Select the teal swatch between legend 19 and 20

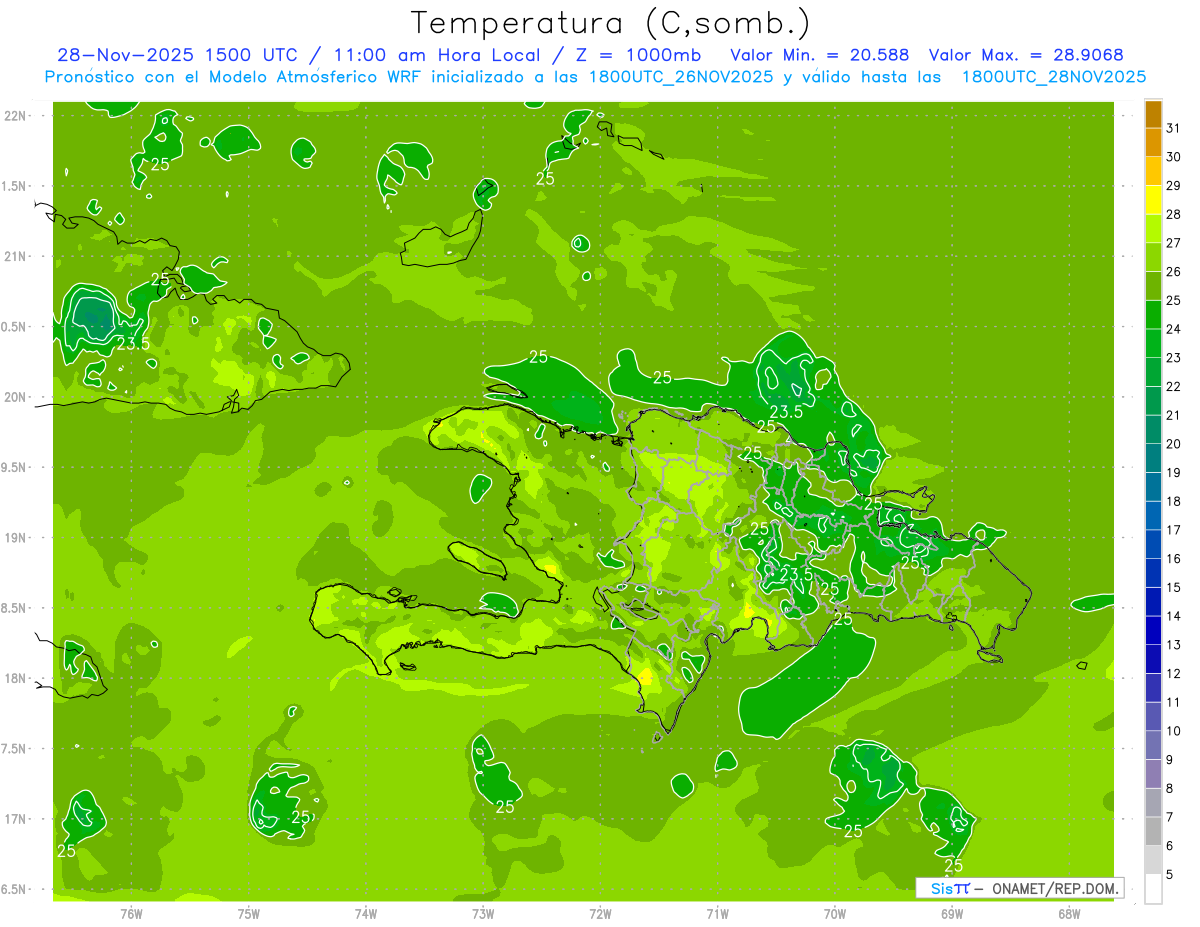click(1153, 458)
